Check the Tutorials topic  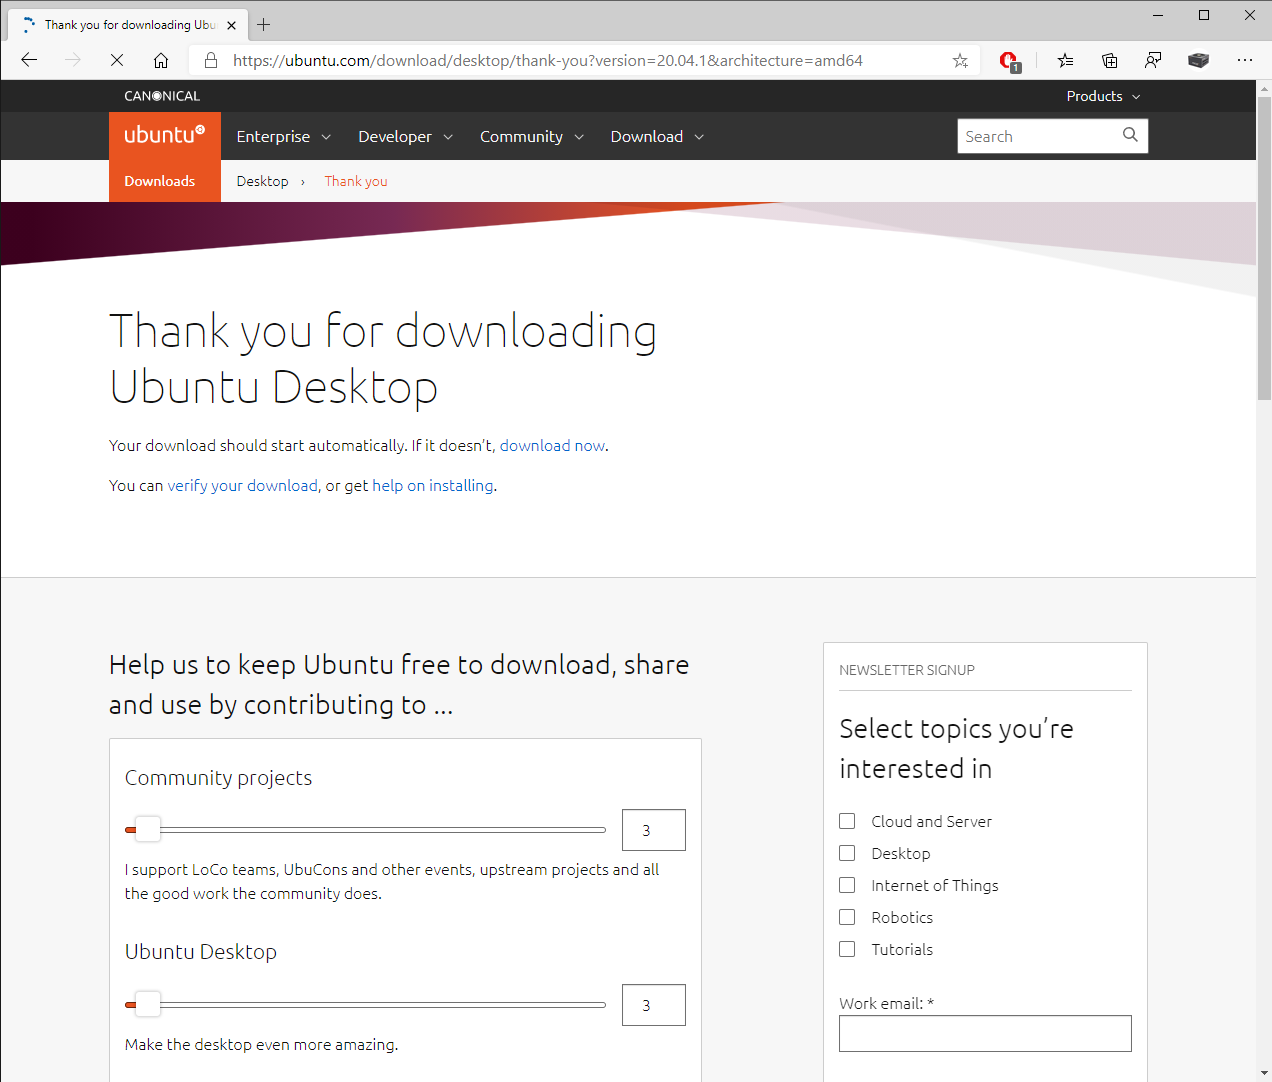click(x=847, y=949)
